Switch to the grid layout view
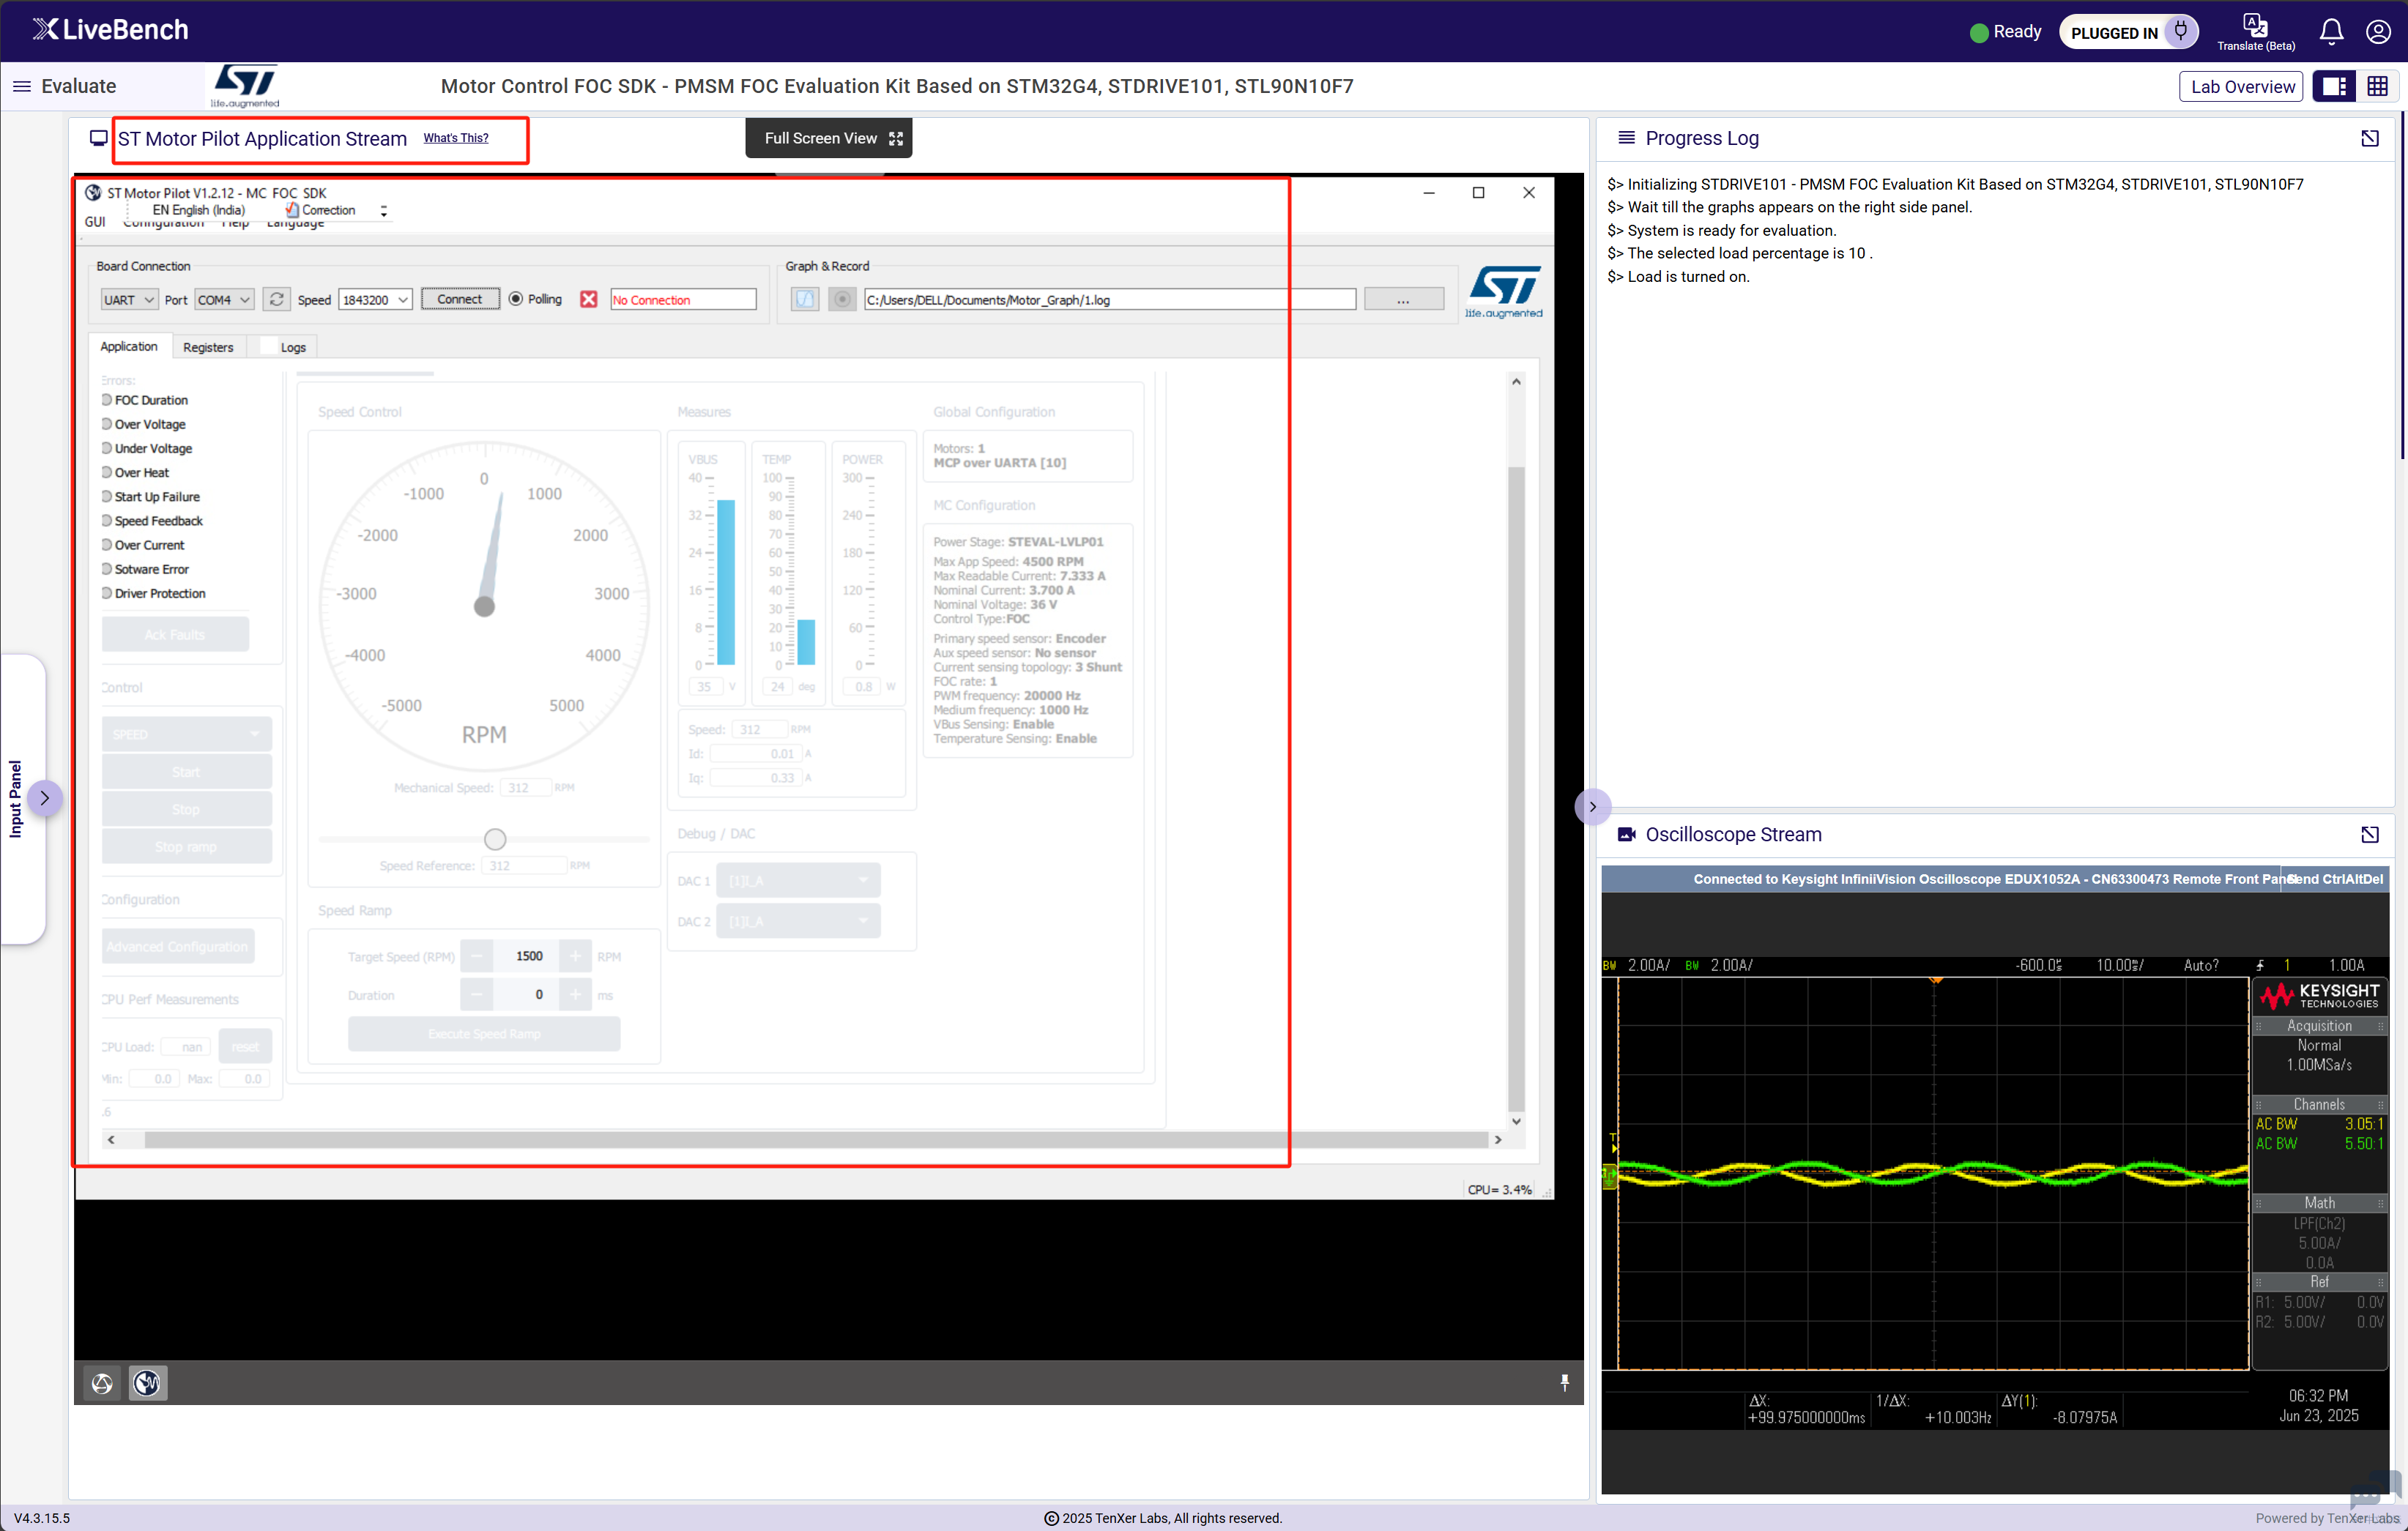The width and height of the screenshot is (2408, 1531). (2378, 87)
